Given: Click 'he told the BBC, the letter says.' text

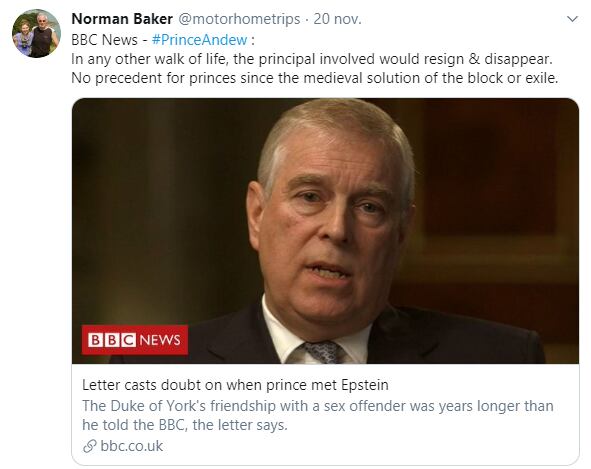Looking at the screenshot, I should click(185, 425).
